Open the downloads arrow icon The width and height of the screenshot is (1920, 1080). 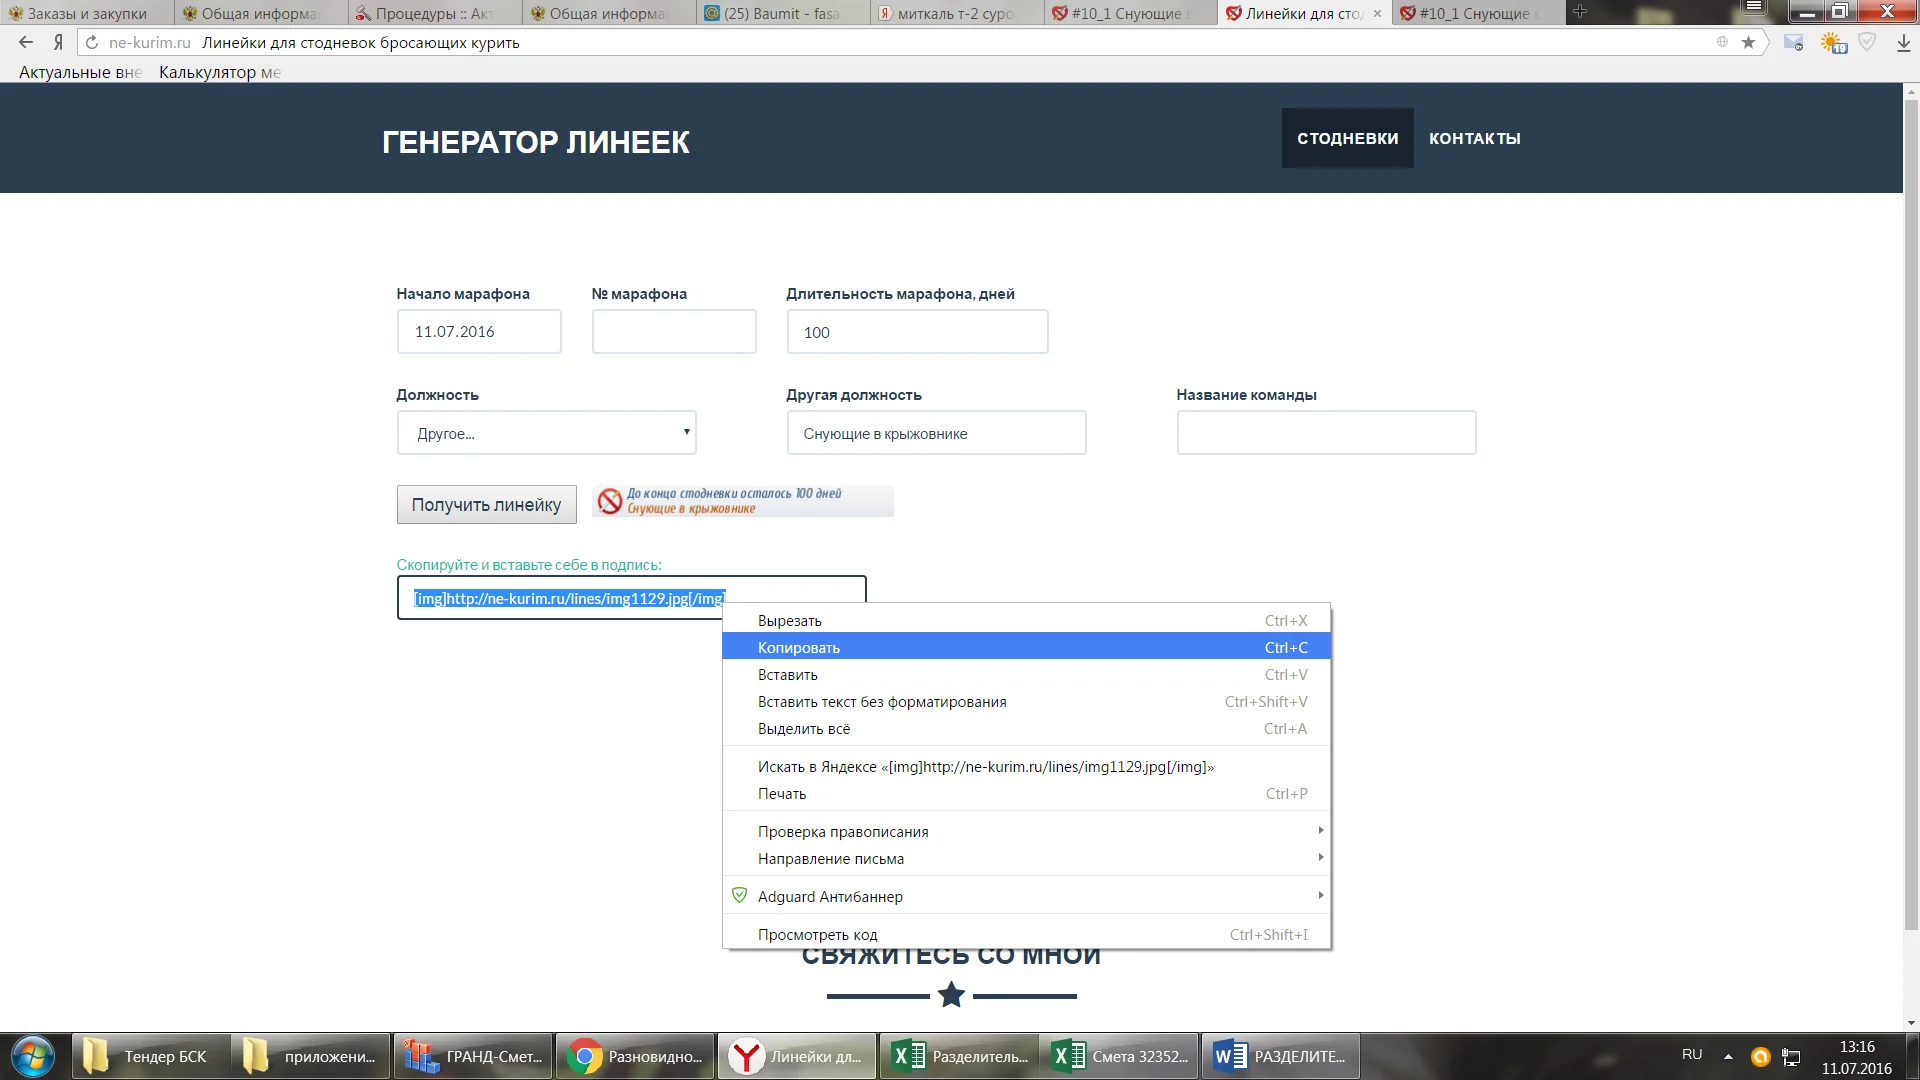(1903, 43)
